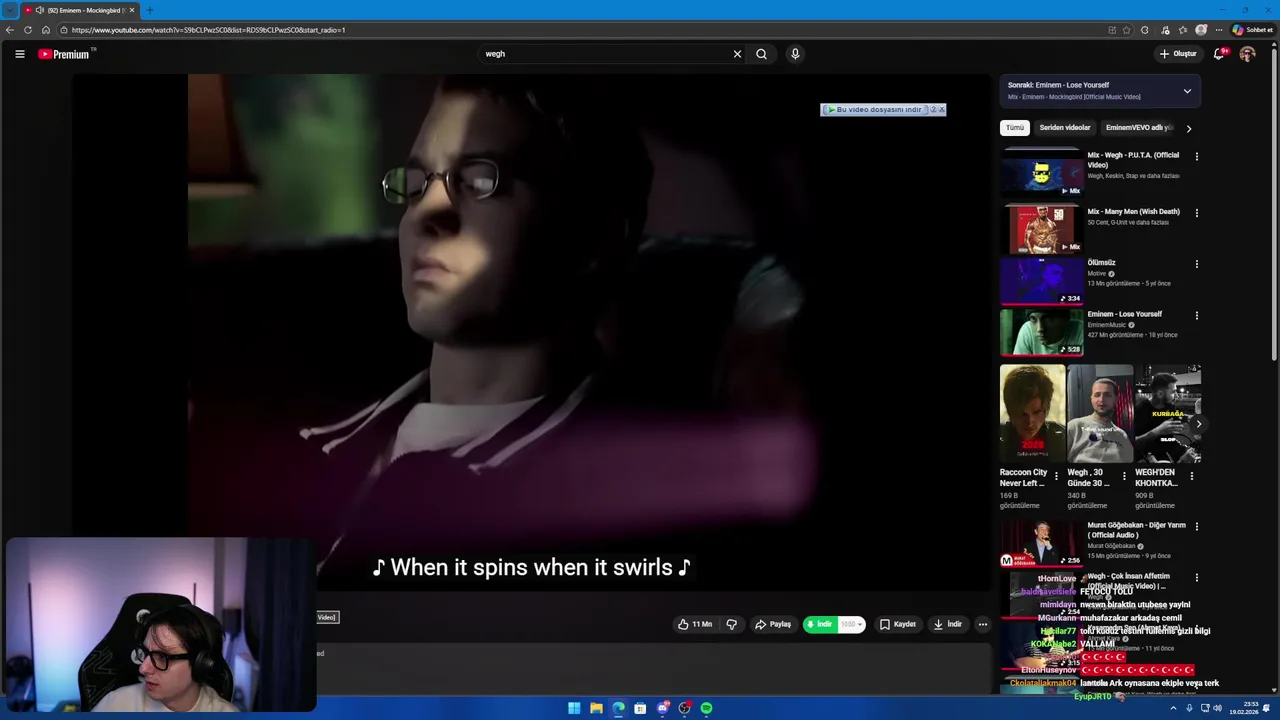The height and width of the screenshot is (720, 1280).
Task: Select the browser address bar URL
Action: pyautogui.click(x=208, y=30)
